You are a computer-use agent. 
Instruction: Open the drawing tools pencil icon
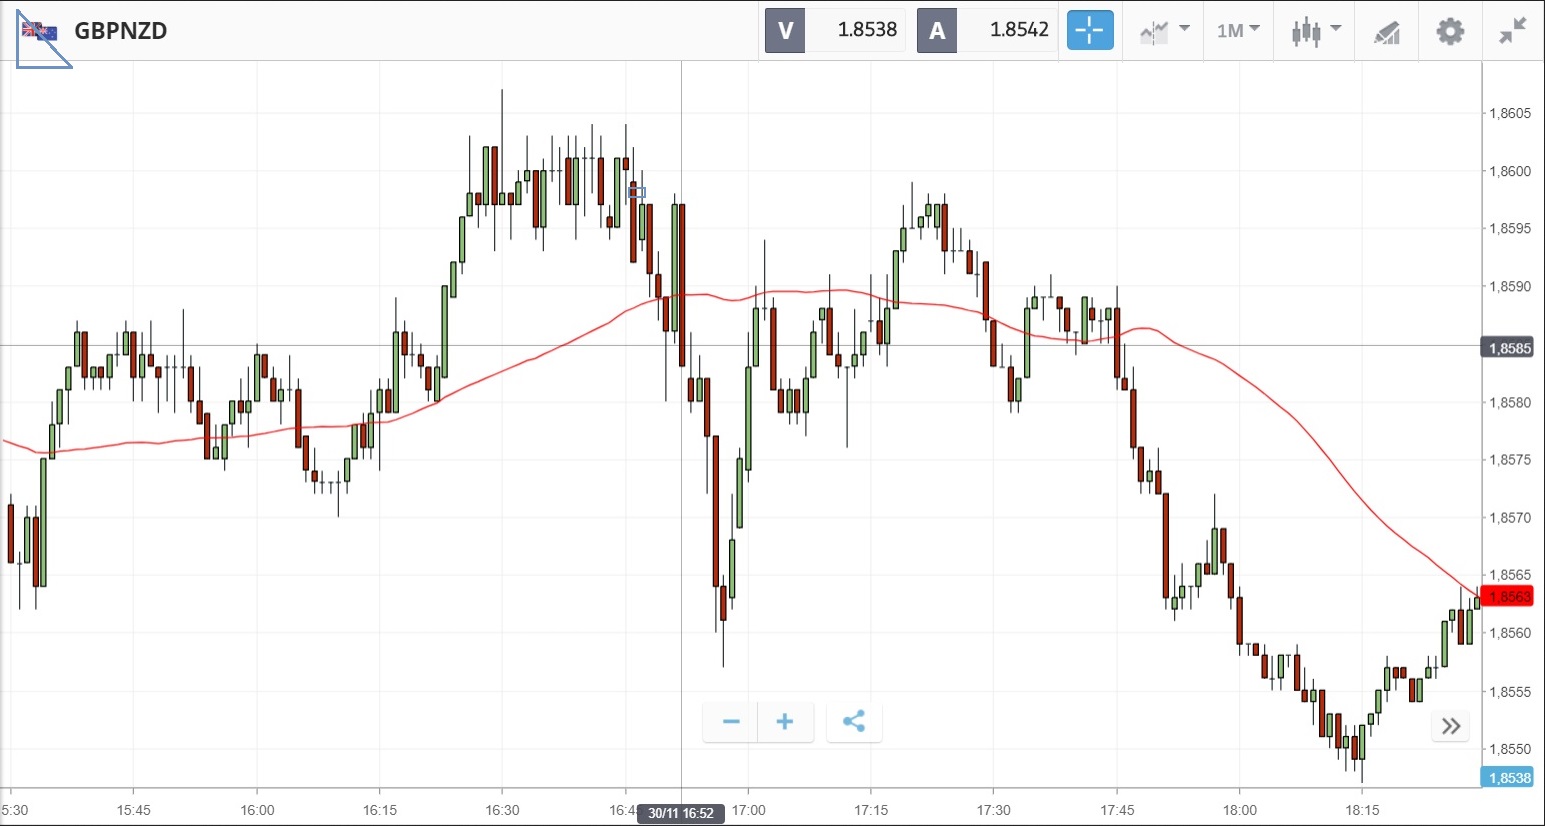click(1386, 32)
